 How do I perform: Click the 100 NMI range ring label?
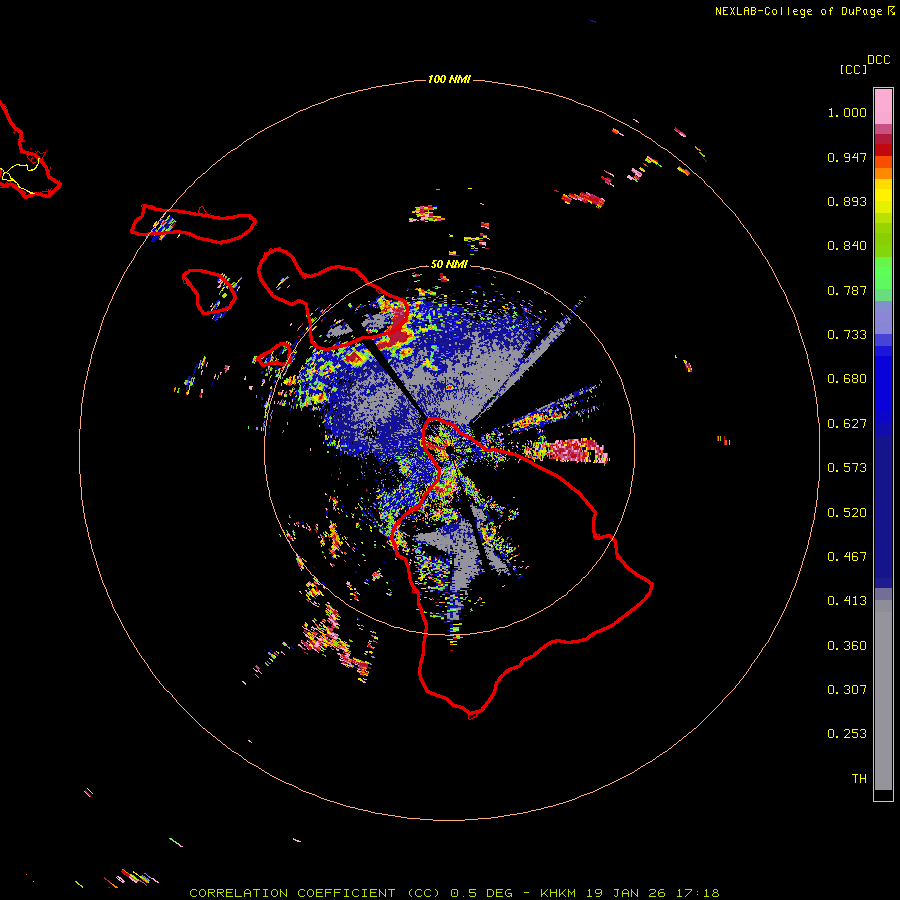[449, 79]
